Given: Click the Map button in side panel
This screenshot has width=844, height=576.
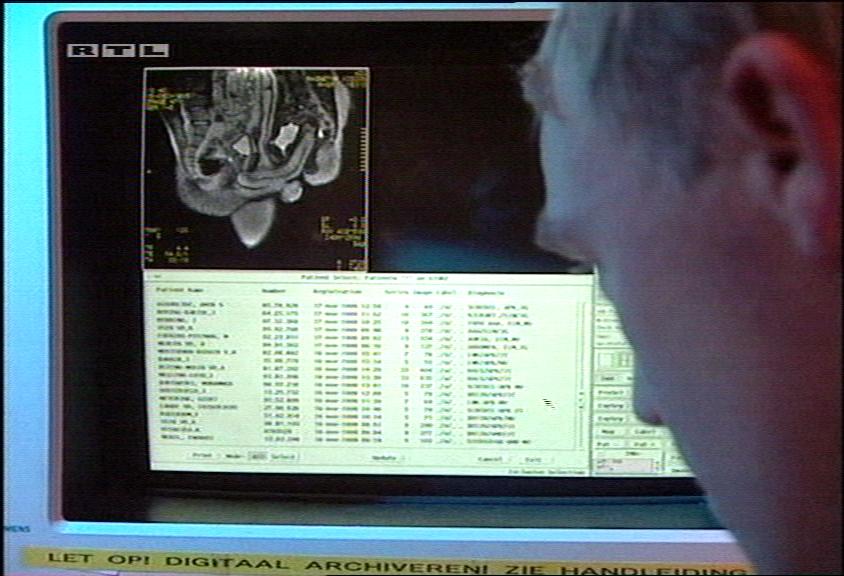Looking at the screenshot, I should tap(609, 432).
